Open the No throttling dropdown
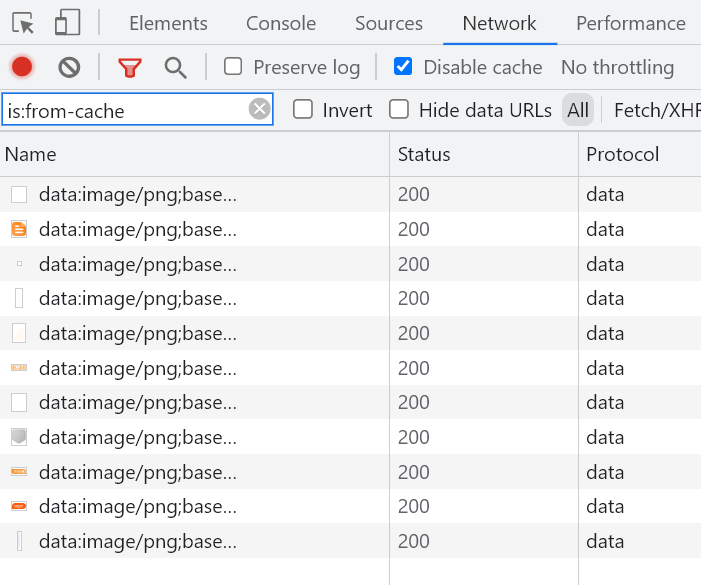 [617, 67]
